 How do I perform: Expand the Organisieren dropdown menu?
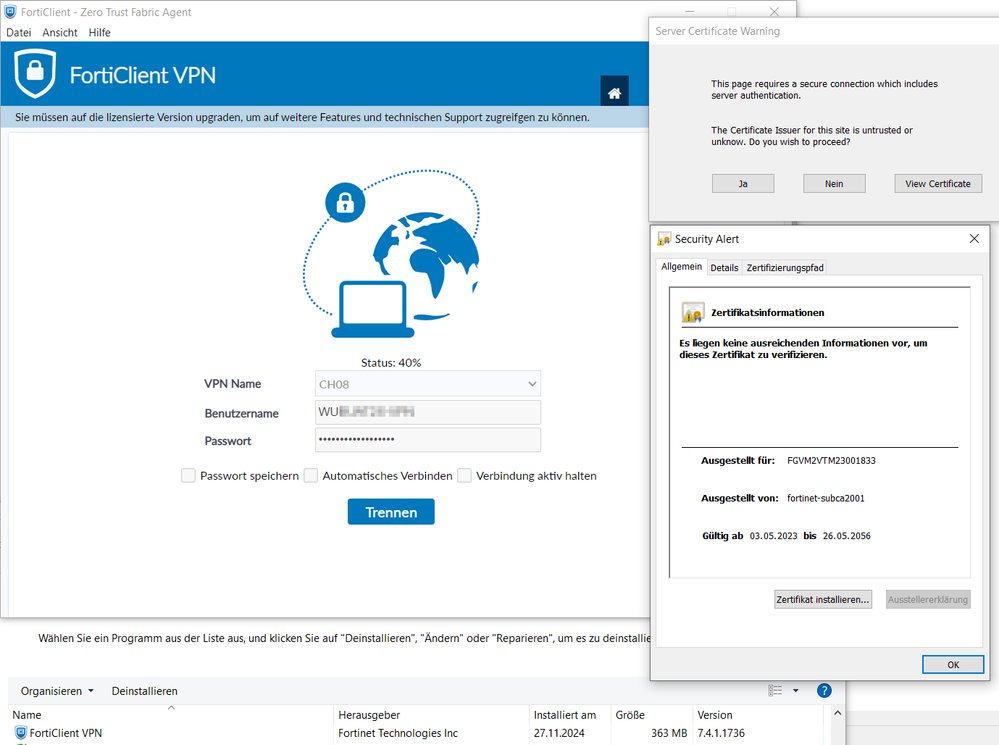57,691
